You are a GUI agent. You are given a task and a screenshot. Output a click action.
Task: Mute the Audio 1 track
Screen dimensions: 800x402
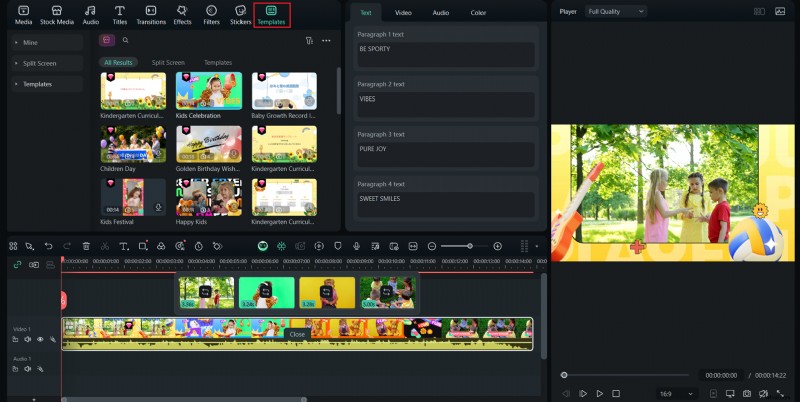click(x=28, y=369)
